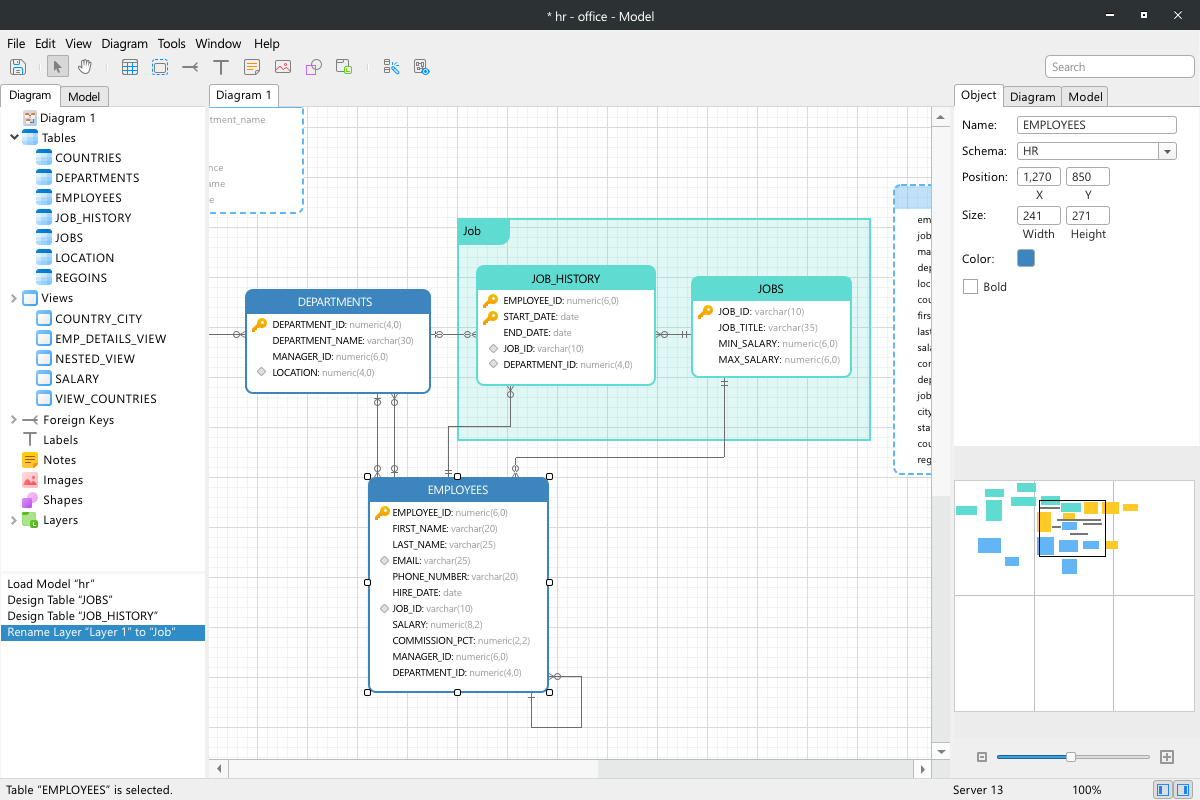Select COUNTRY_CITY view in the tree
The image size is (1200, 800).
click(x=98, y=319)
